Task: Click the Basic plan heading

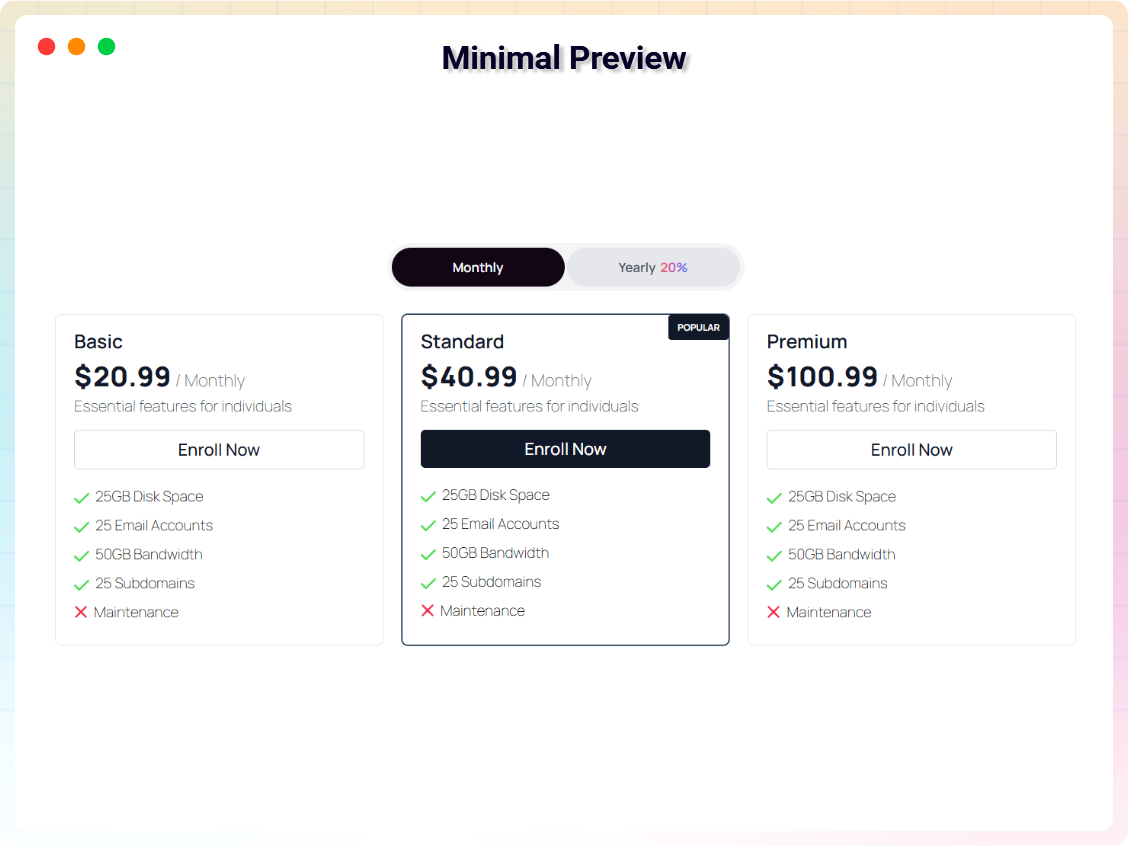Action: [x=99, y=341]
